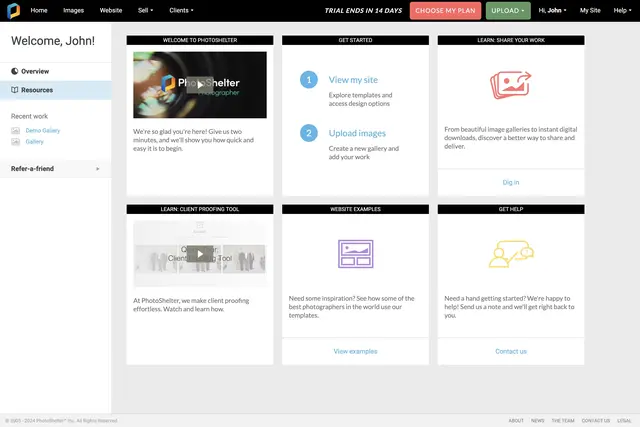This screenshot has height=427, width=640.
Task: Click the View my site link
Action: (x=353, y=80)
